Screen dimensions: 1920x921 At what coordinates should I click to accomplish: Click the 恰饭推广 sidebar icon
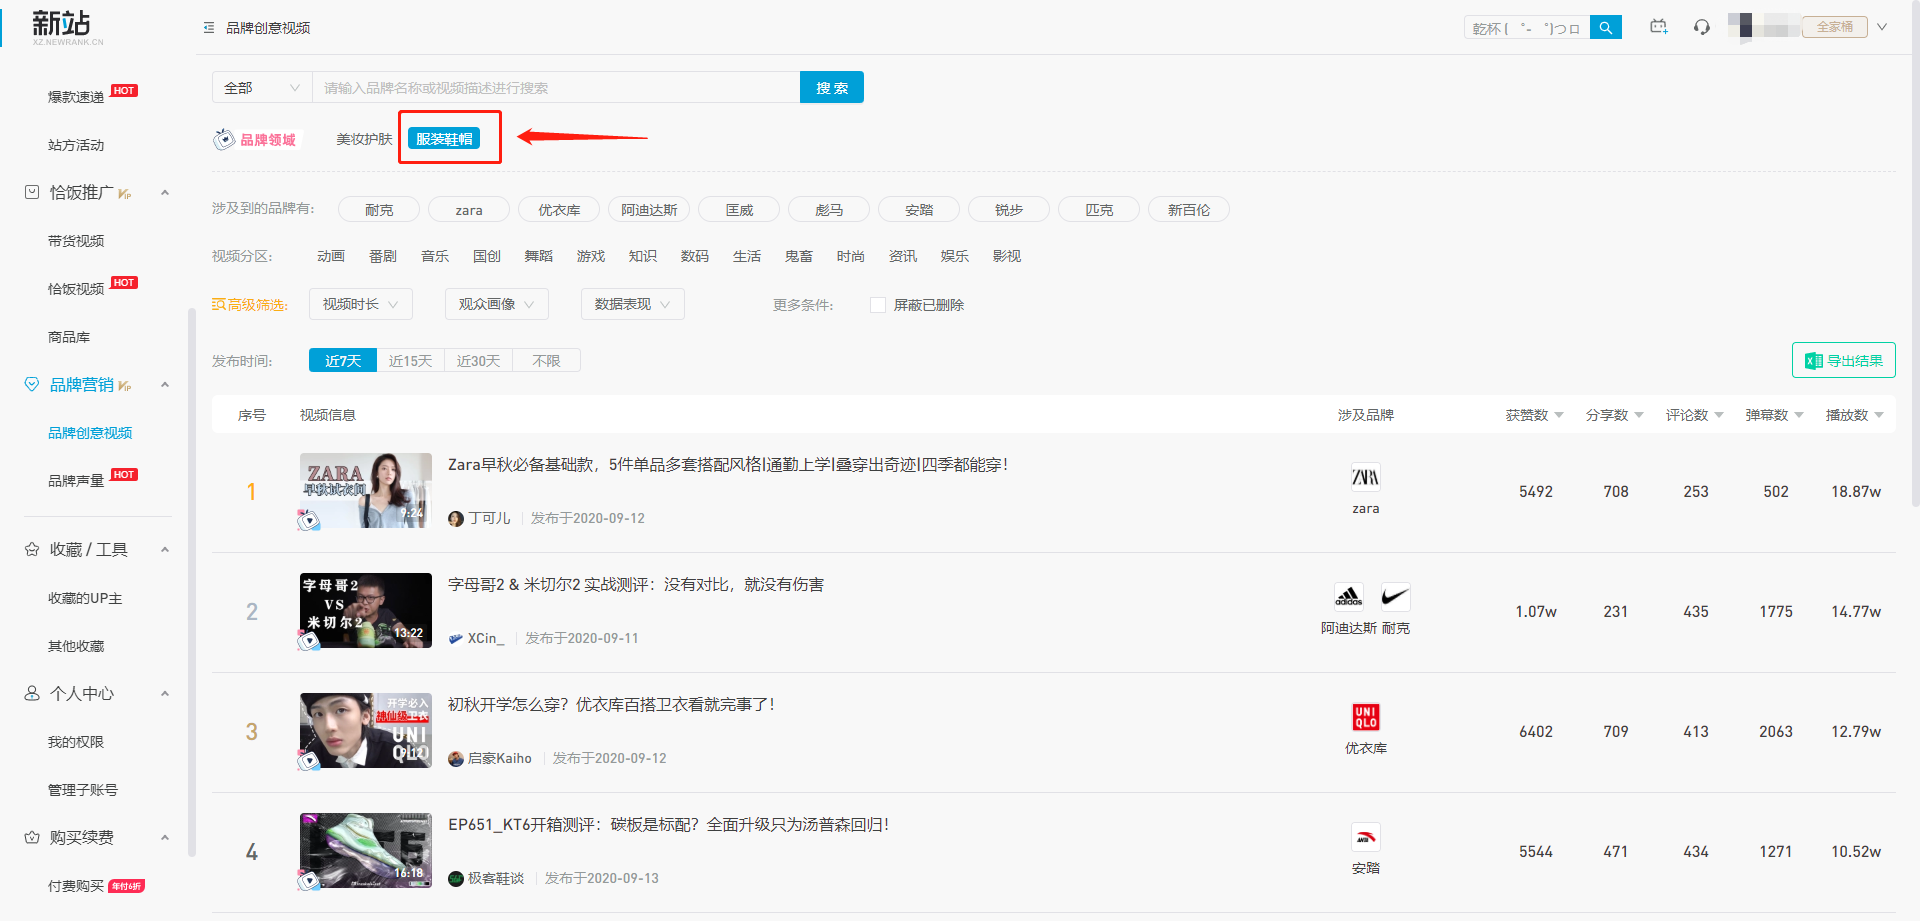[x=32, y=192]
